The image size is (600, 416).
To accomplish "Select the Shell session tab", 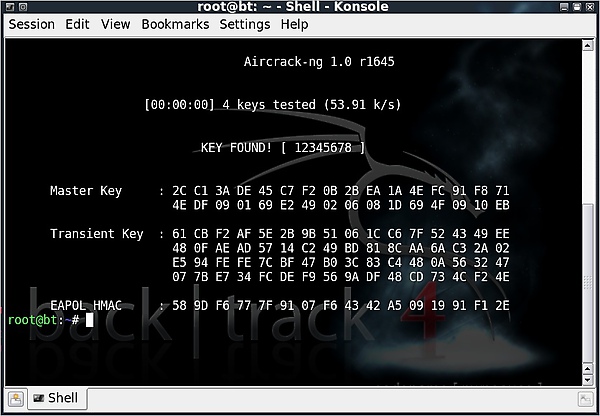I will 56,398.
